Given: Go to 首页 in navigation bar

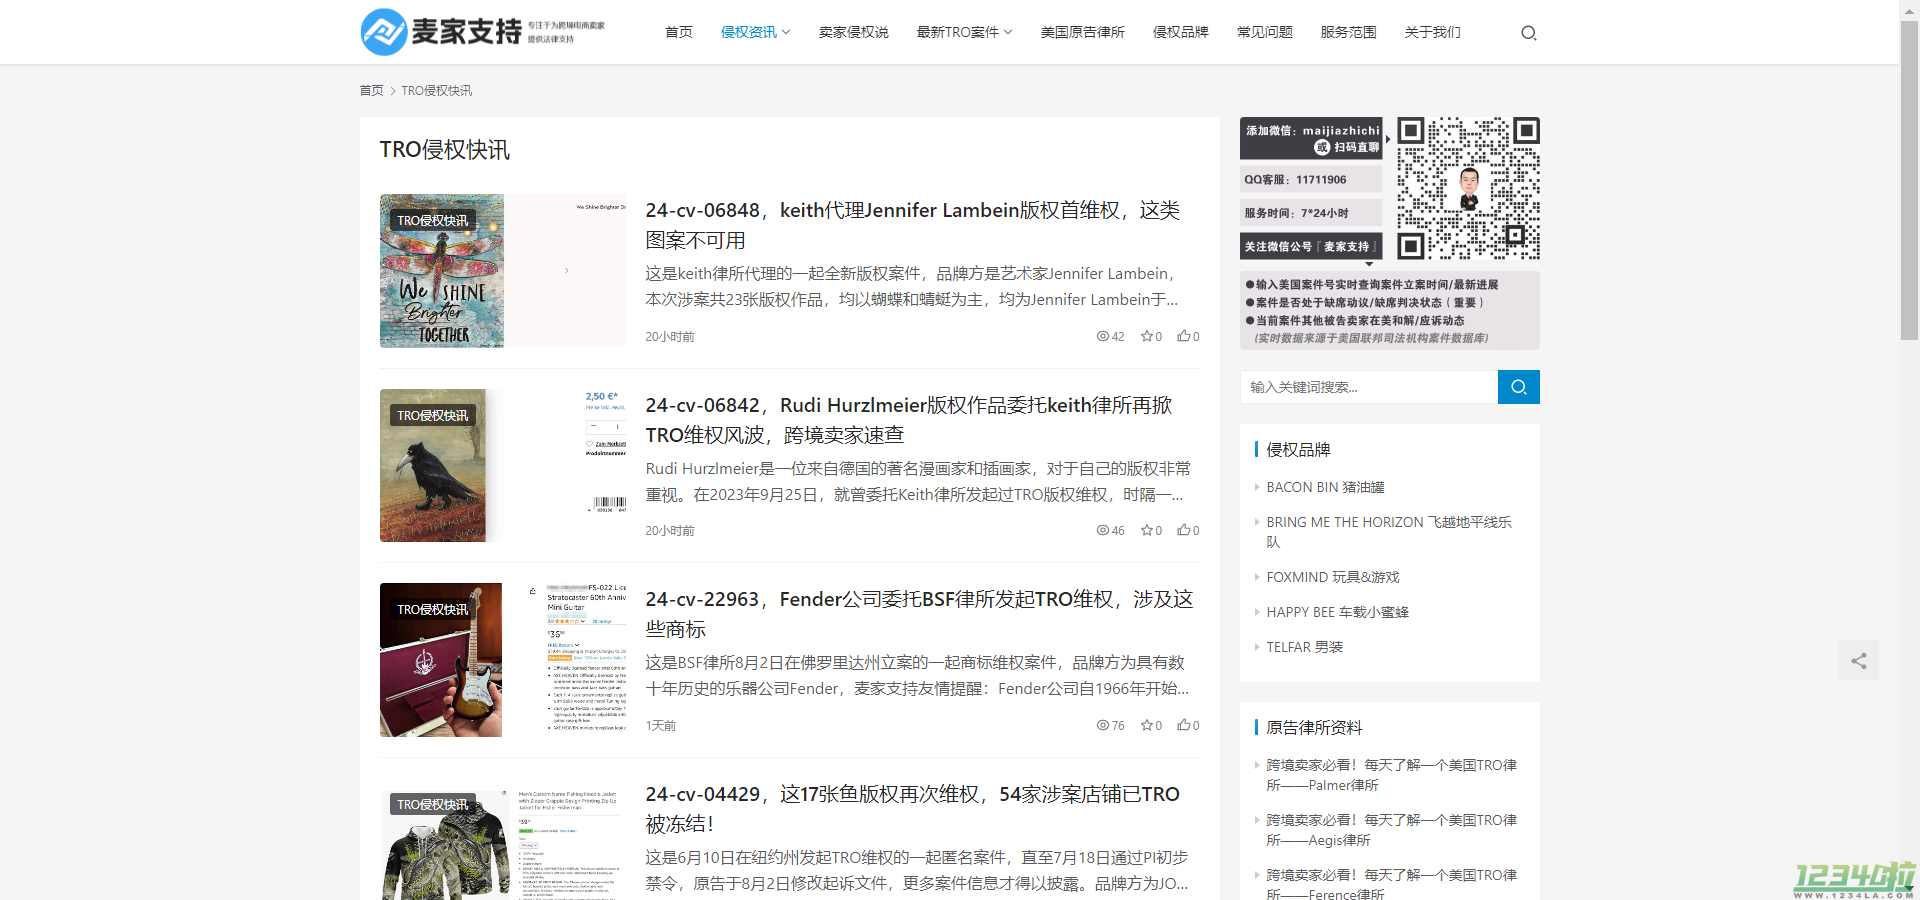Looking at the screenshot, I should tap(678, 32).
